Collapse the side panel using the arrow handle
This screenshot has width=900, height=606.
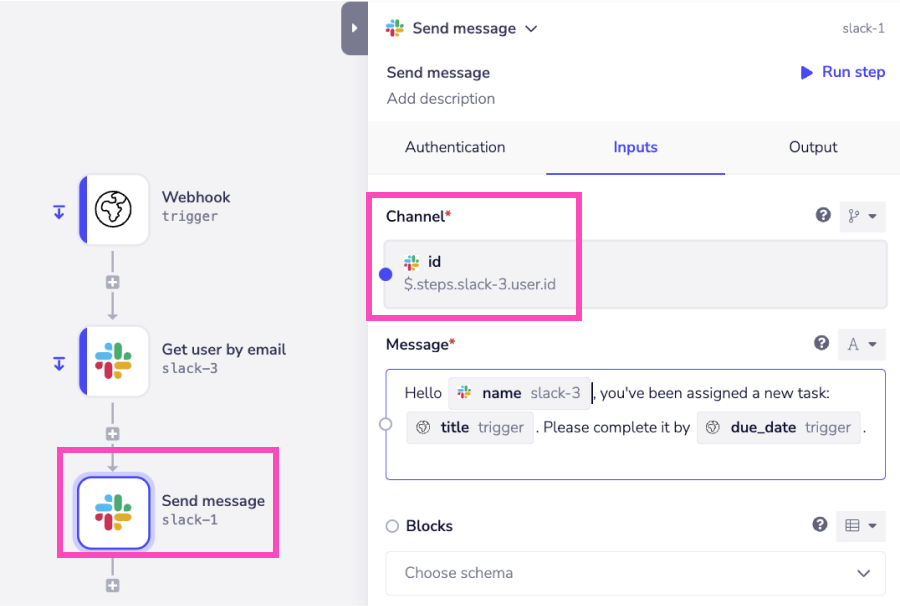(354, 28)
